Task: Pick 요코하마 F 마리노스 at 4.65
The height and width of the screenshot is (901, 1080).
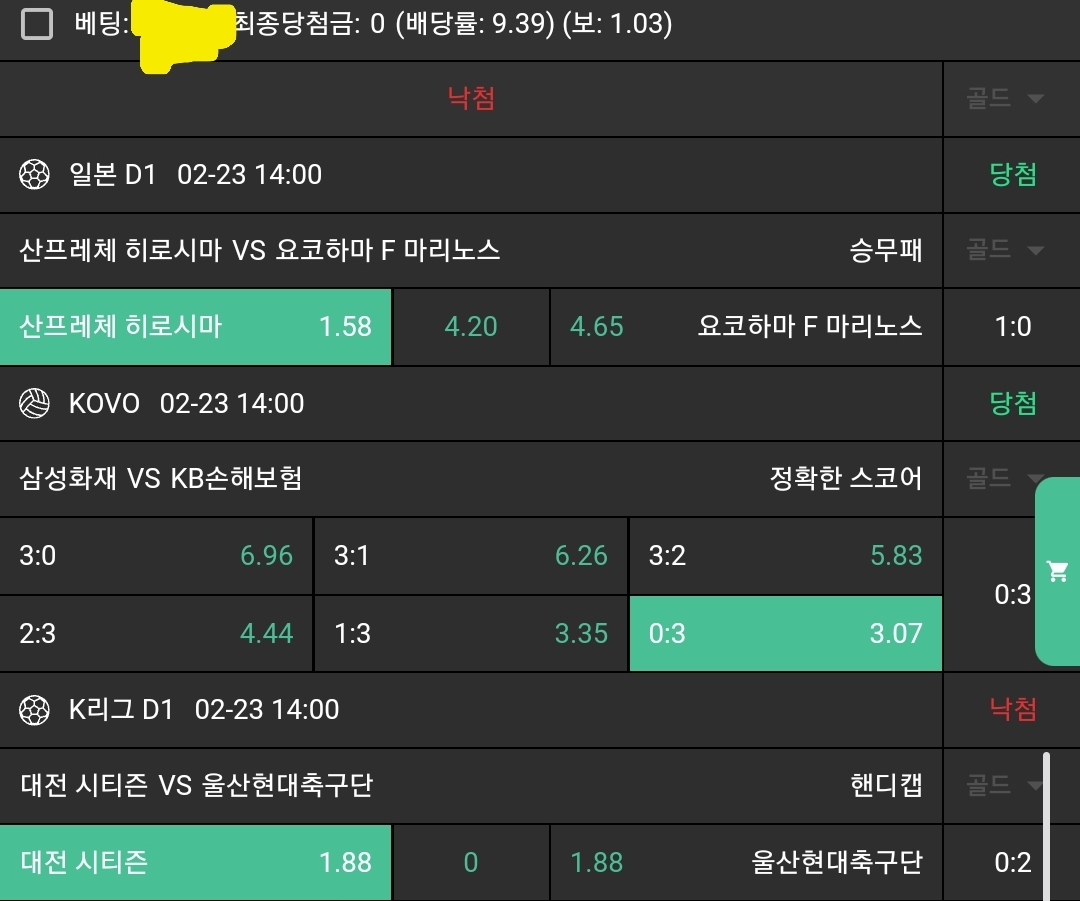Action: coord(746,327)
